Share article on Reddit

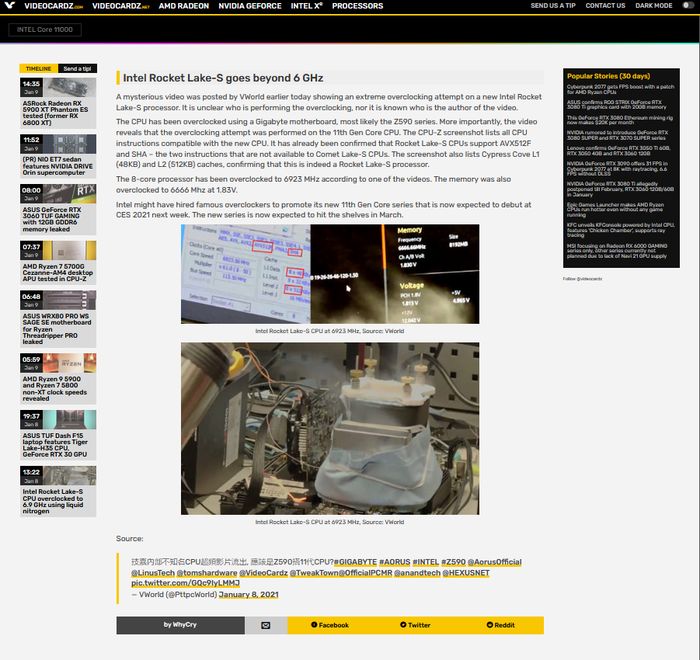coord(500,625)
